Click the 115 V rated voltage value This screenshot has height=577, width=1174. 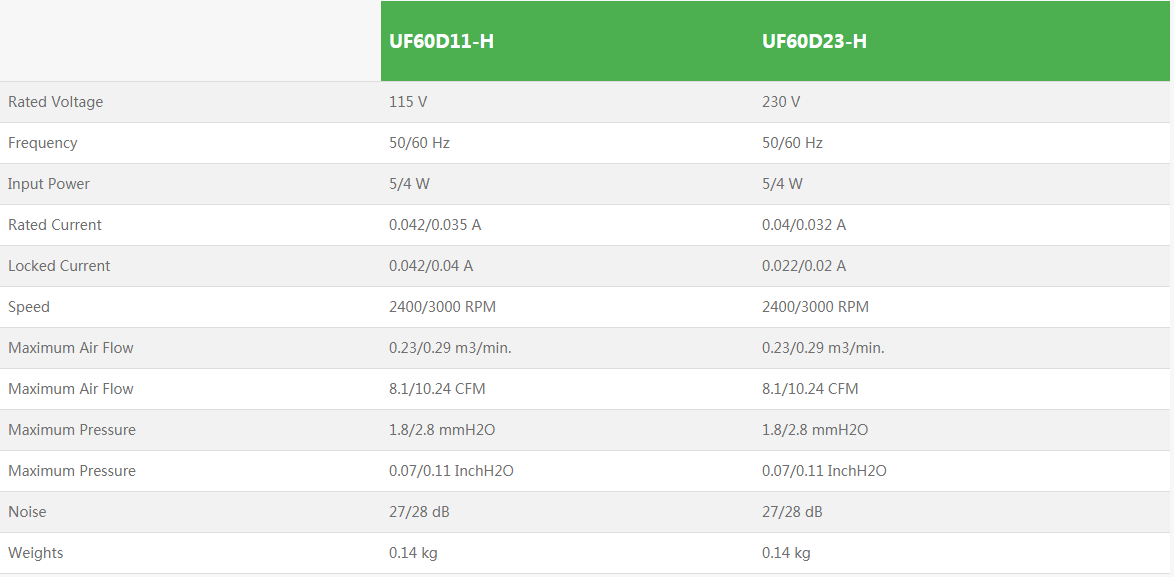click(408, 102)
